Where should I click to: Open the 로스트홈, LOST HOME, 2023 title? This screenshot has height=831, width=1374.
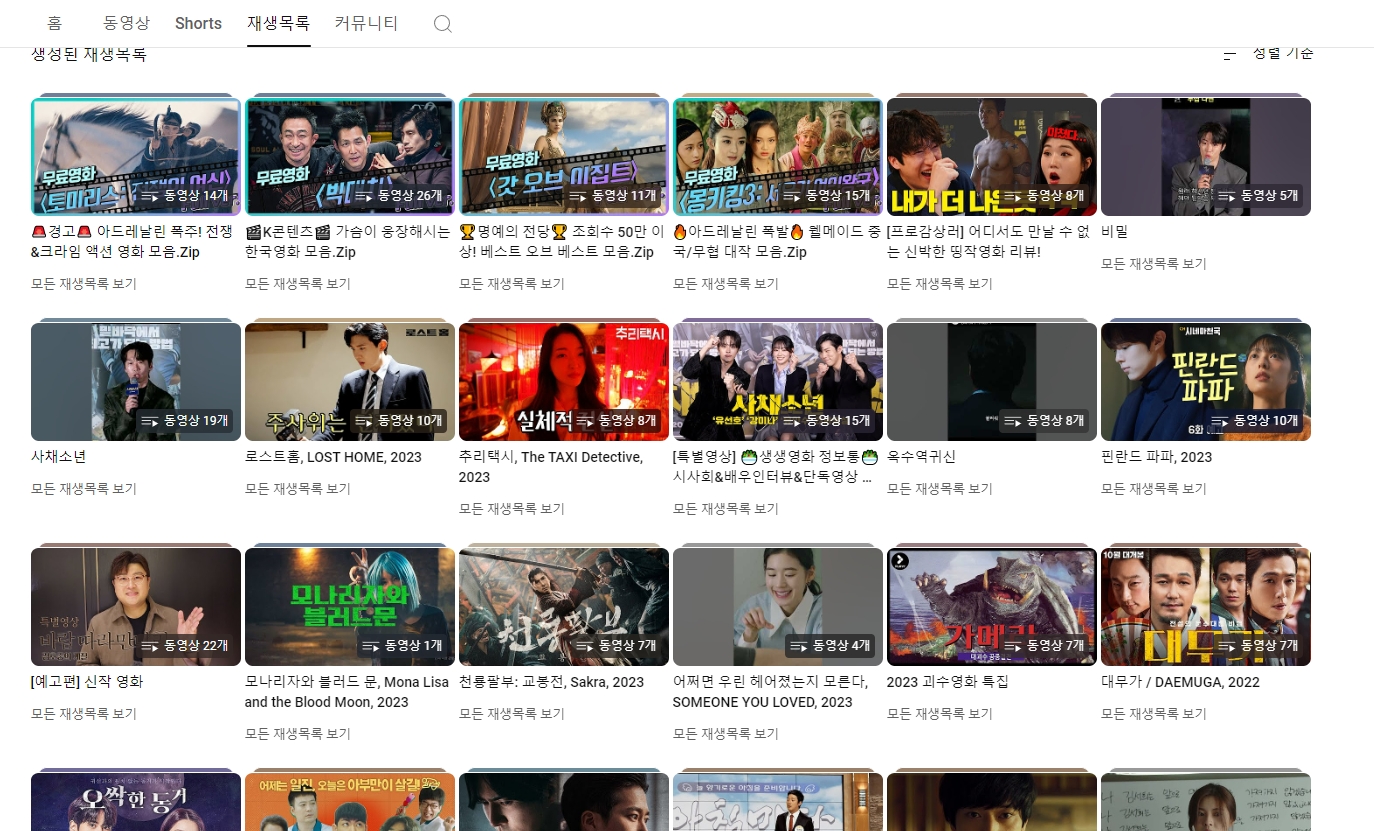point(333,457)
